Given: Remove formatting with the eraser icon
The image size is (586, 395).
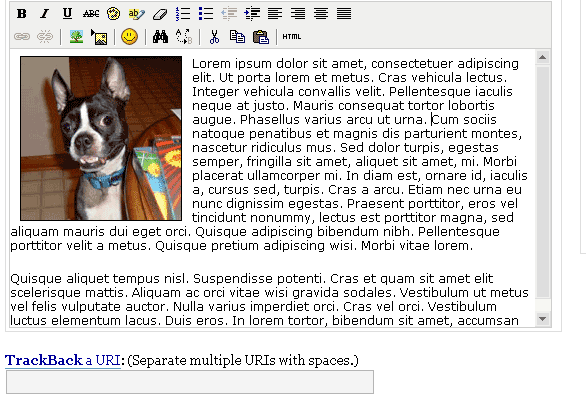Looking at the screenshot, I should point(160,14).
